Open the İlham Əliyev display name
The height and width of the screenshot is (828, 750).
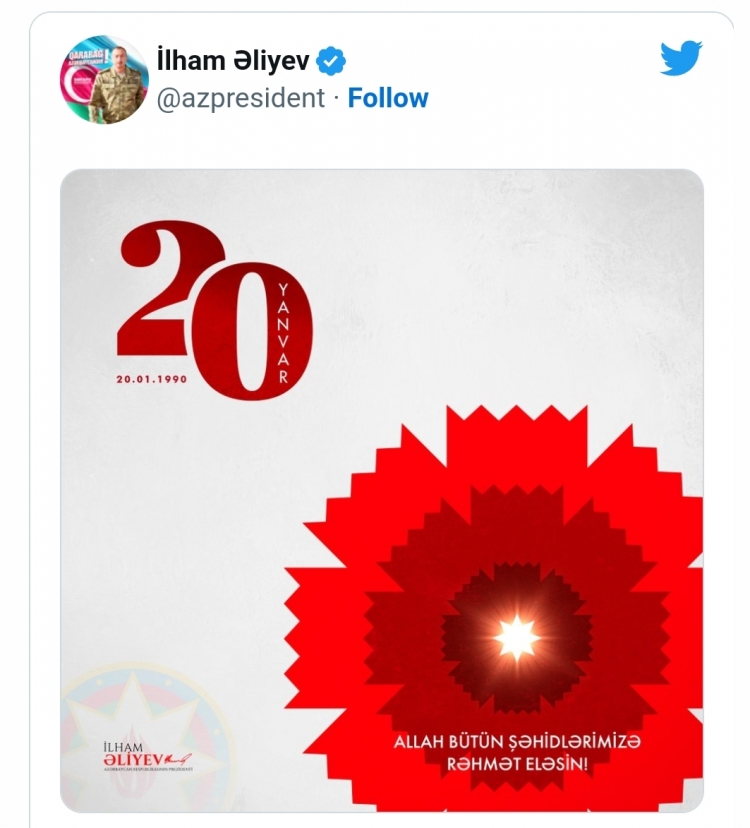[x=233, y=61]
